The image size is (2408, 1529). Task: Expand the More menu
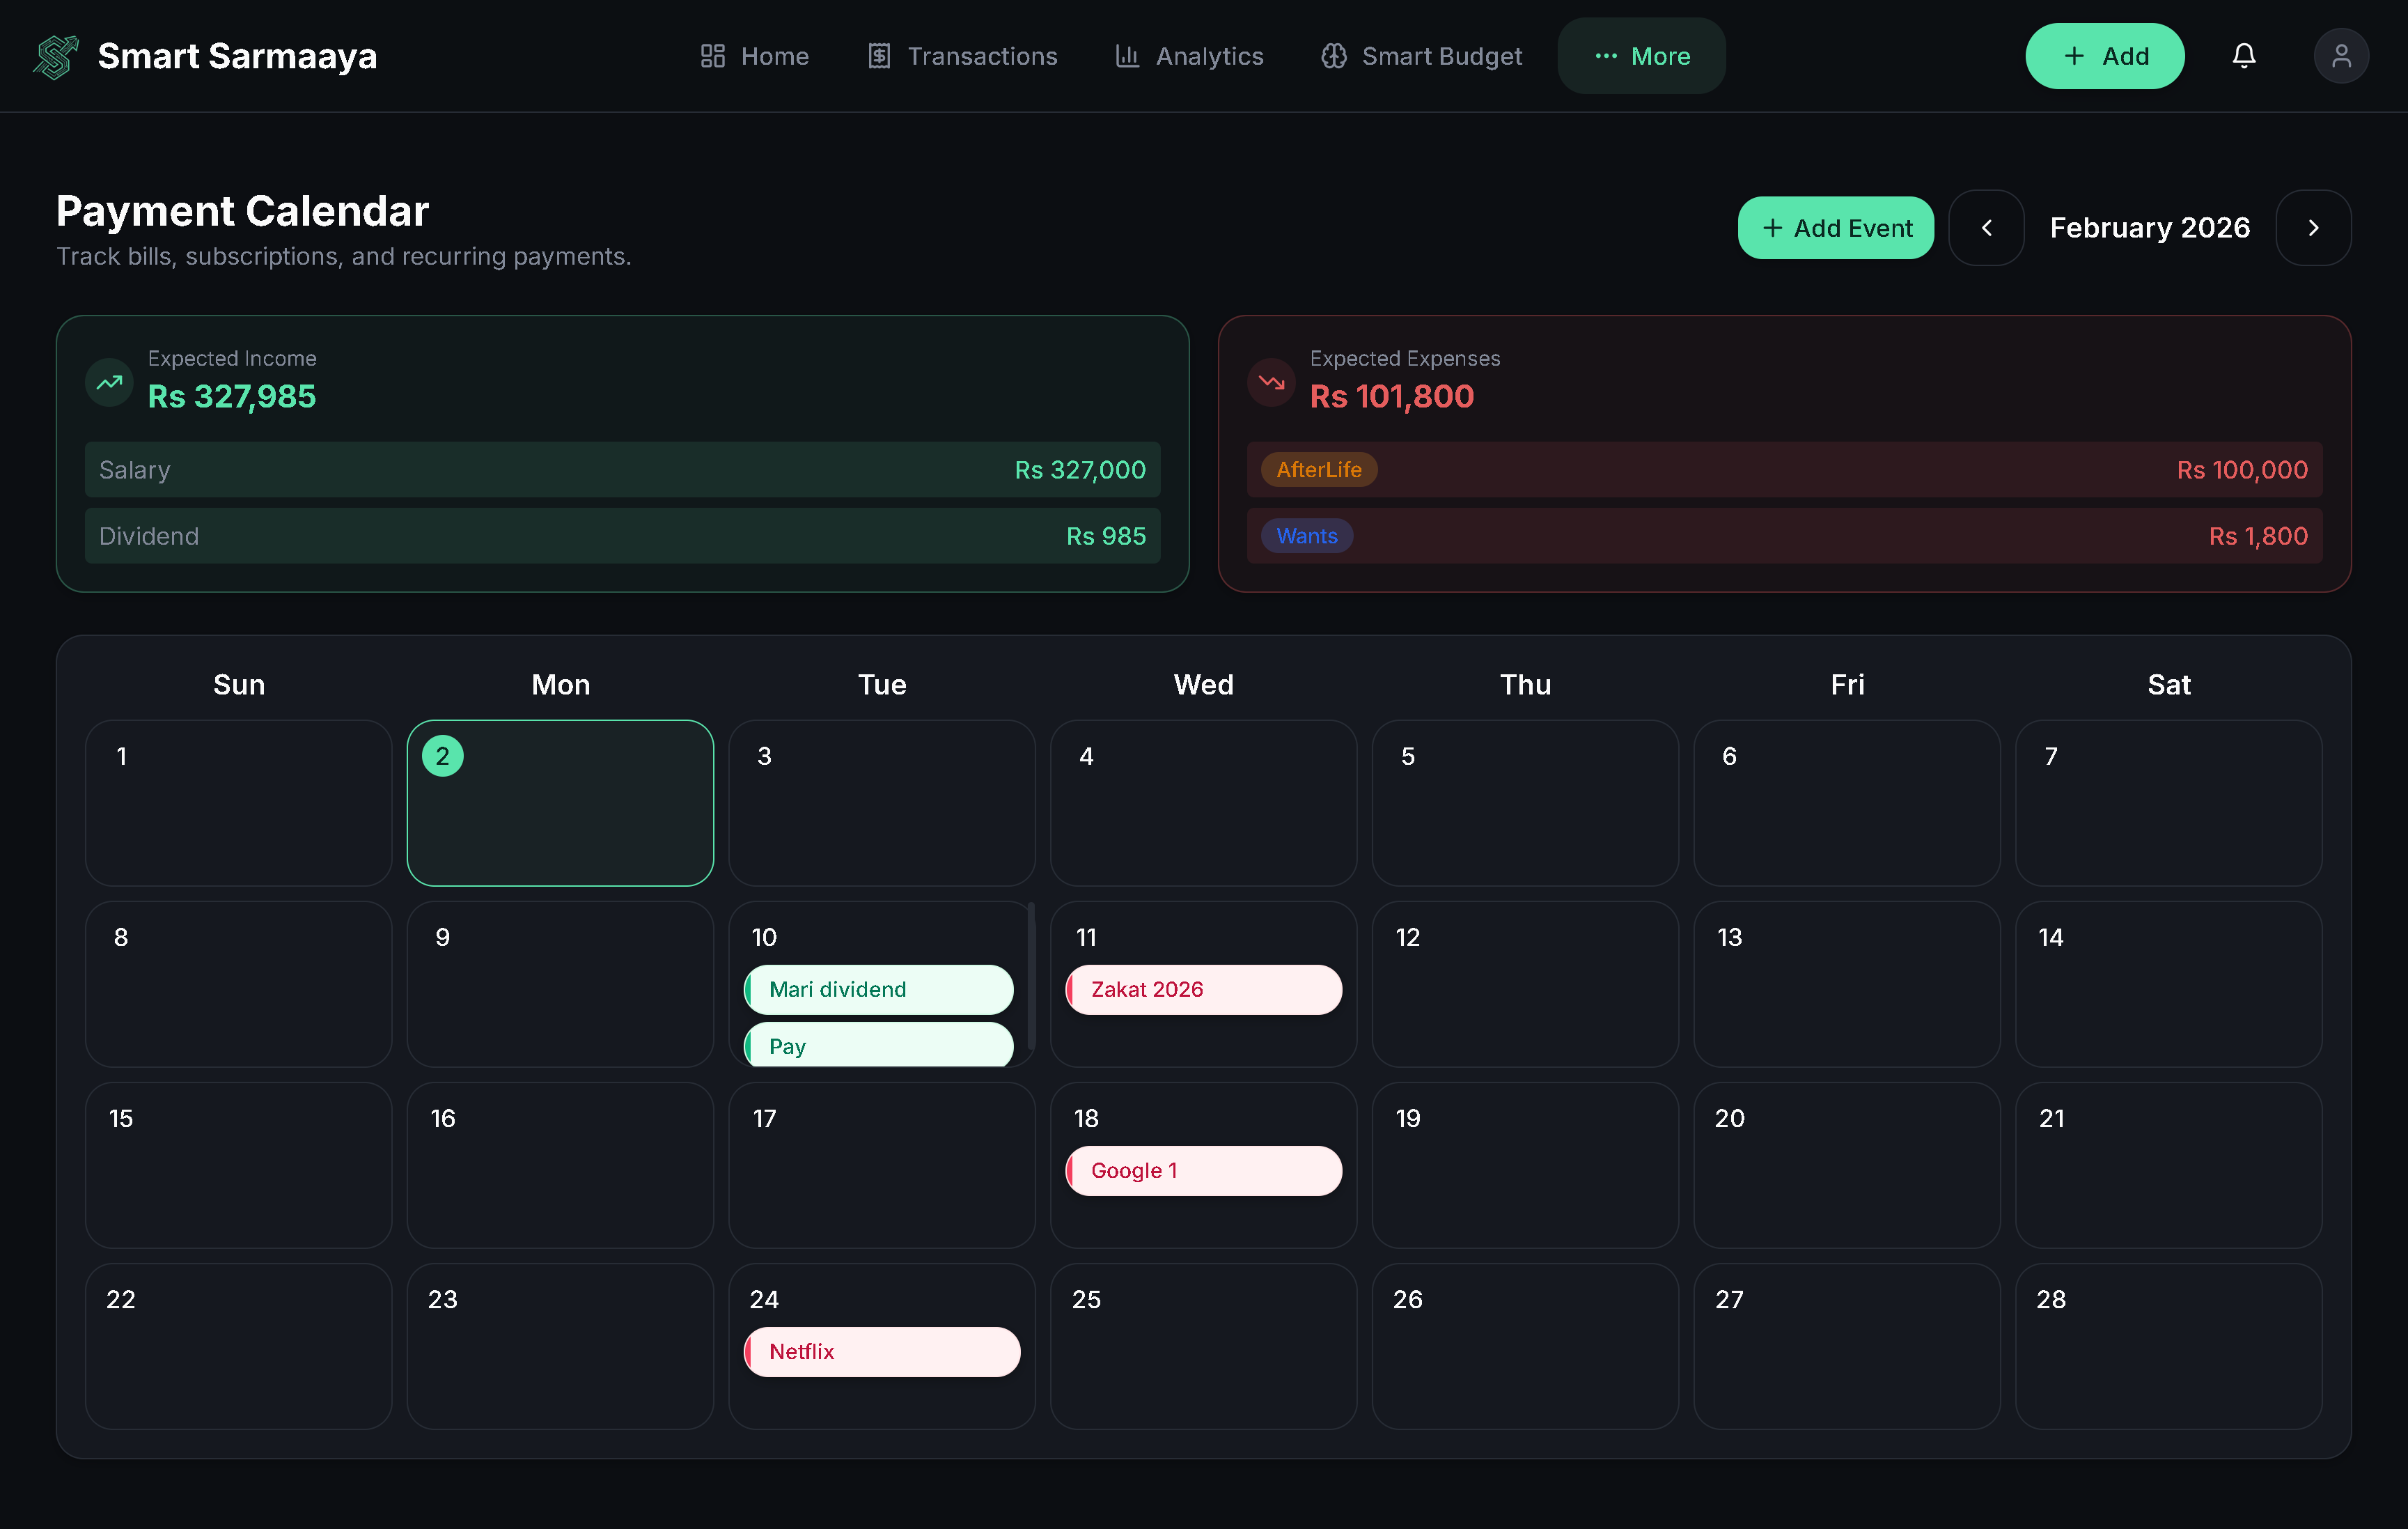point(1642,56)
